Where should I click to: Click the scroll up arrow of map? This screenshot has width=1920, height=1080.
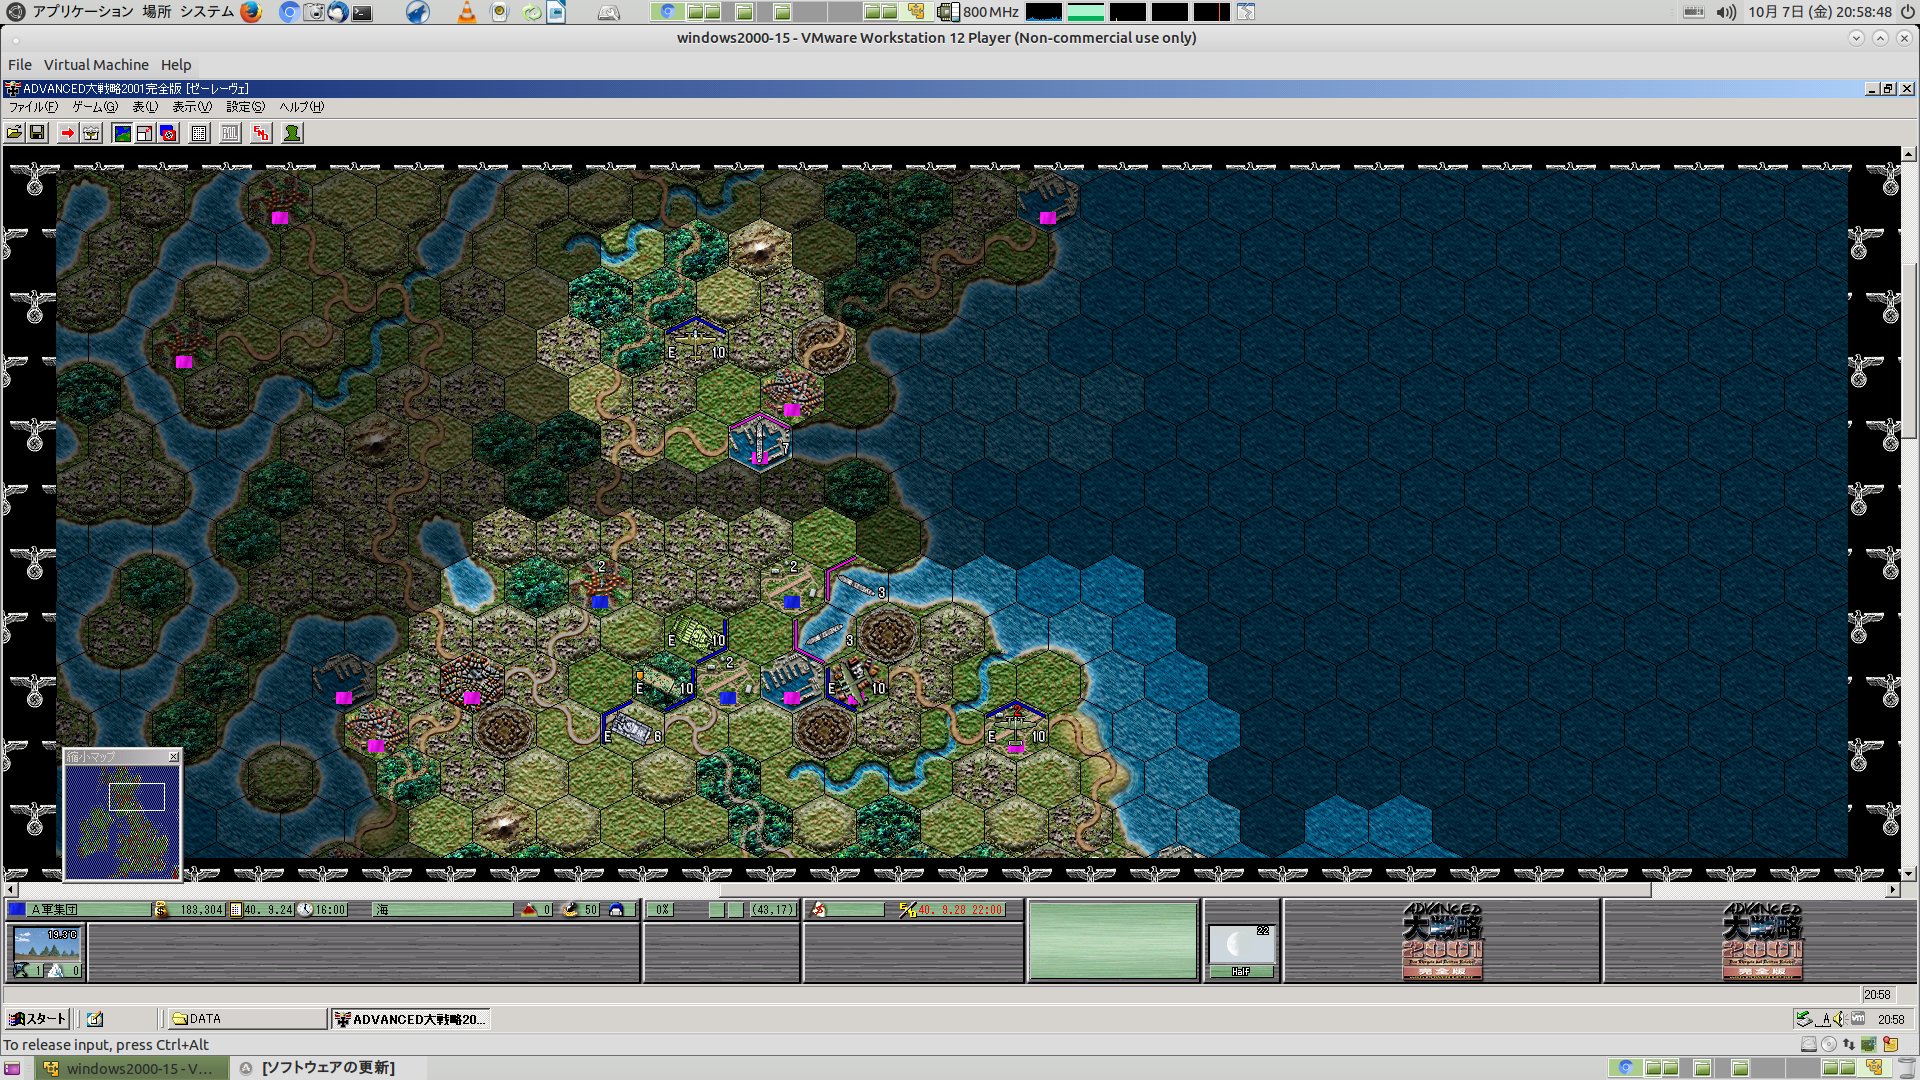1909,154
